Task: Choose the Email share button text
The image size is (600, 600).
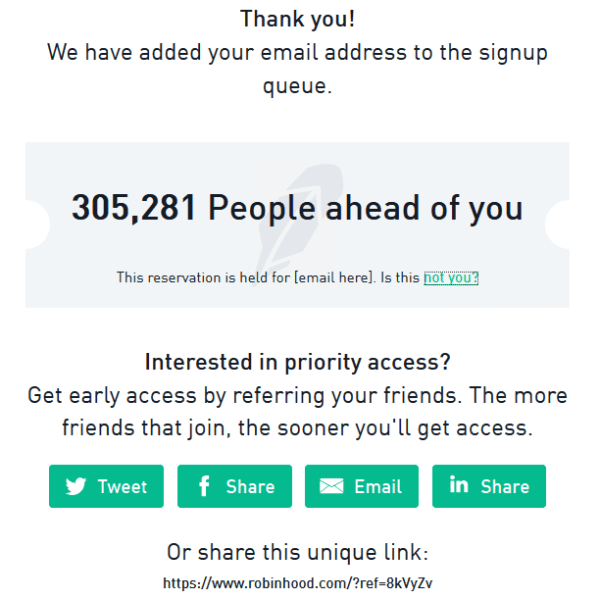Action: (x=378, y=486)
